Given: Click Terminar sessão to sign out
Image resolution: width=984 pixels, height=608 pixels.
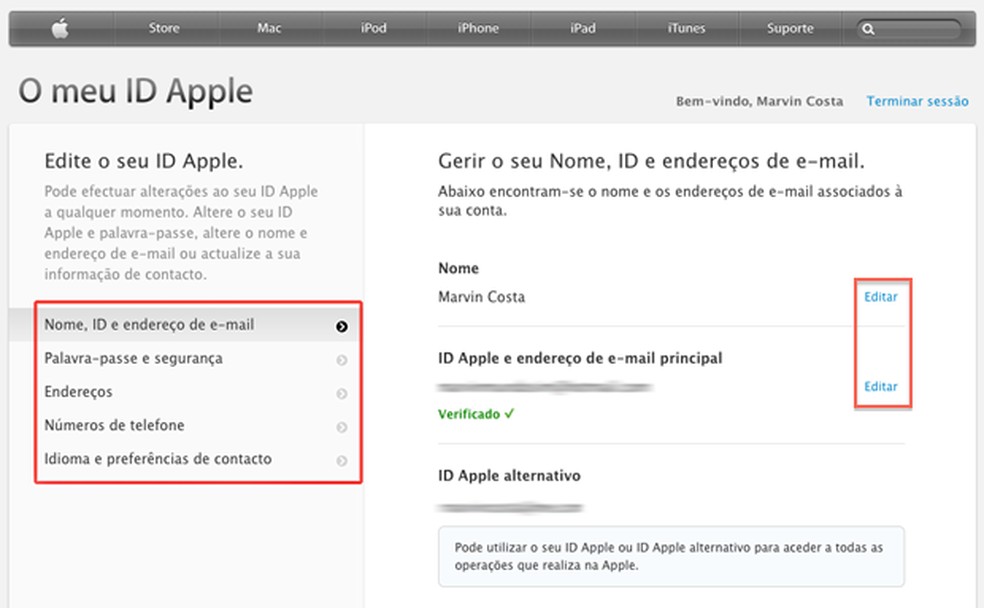Looking at the screenshot, I should tap(917, 101).
